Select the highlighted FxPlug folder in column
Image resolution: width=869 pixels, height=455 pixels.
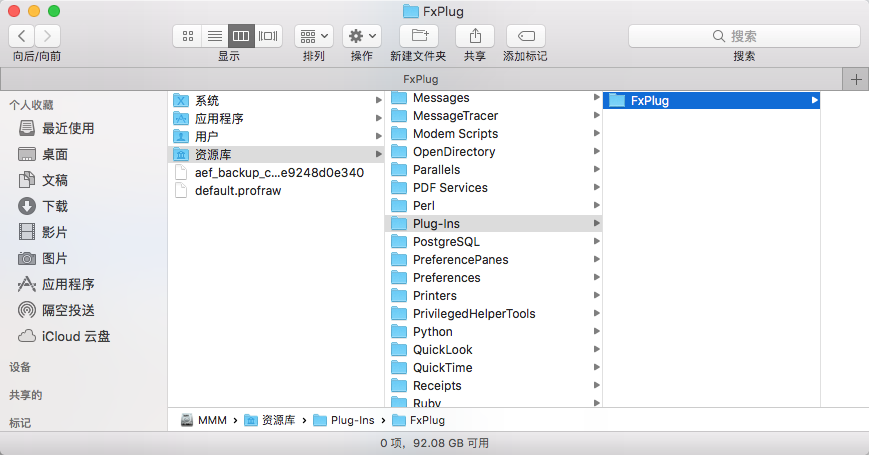pyautogui.click(x=712, y=101)
